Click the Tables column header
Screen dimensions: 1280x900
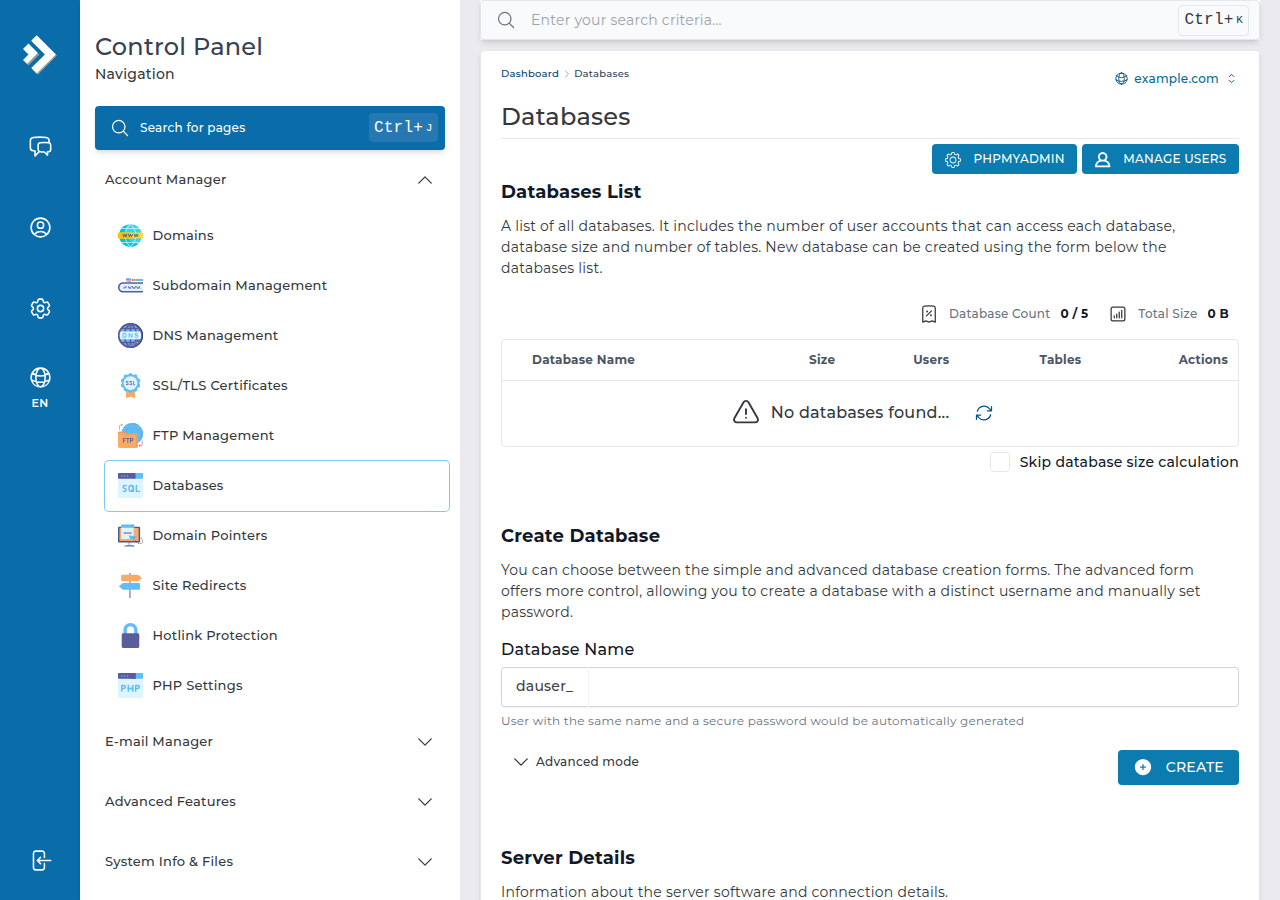tap(1060, 360)
